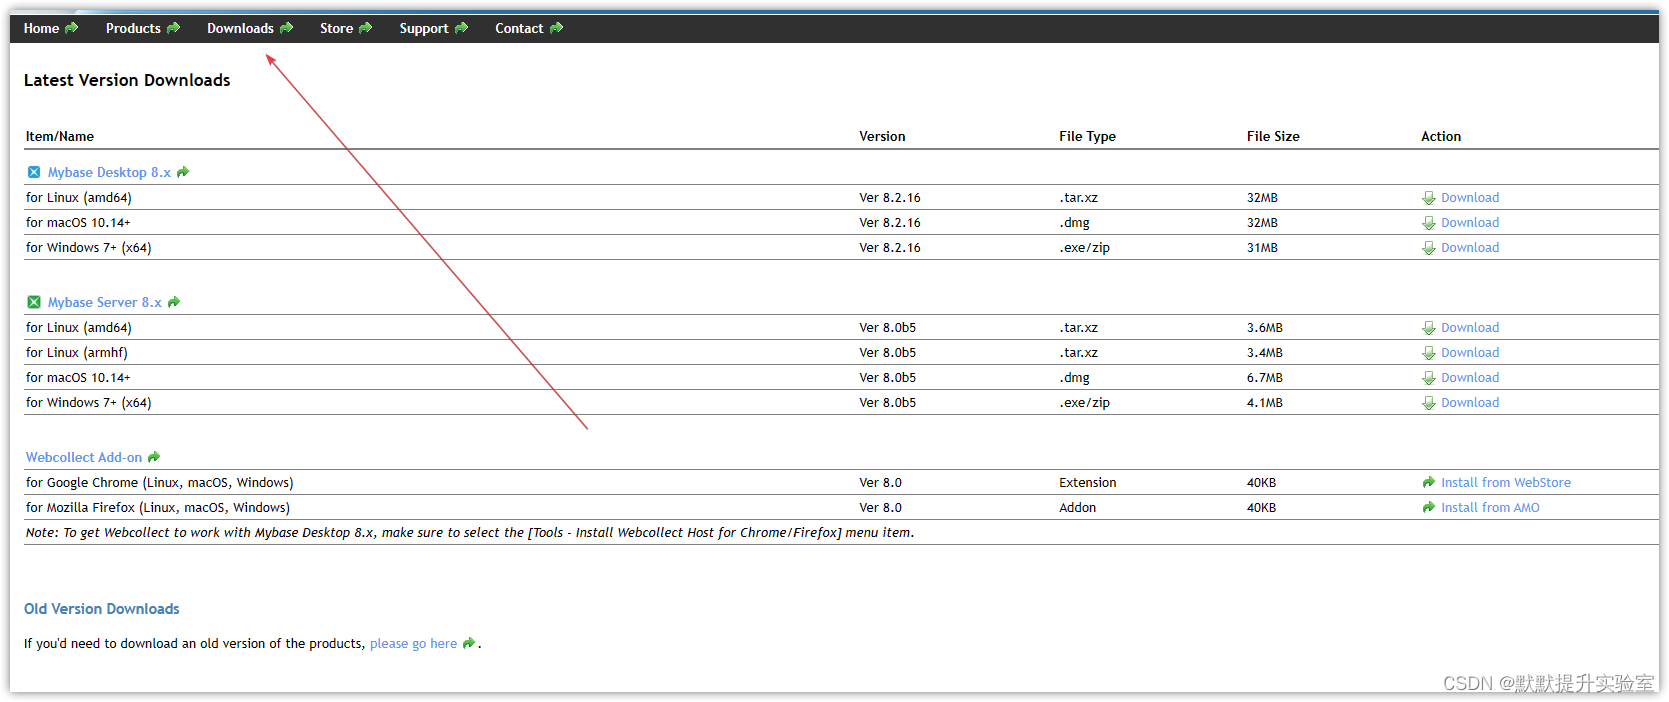Follow the Install from WebStore link
Screen dimensions: 1669x702
(x=1506, y=482)
